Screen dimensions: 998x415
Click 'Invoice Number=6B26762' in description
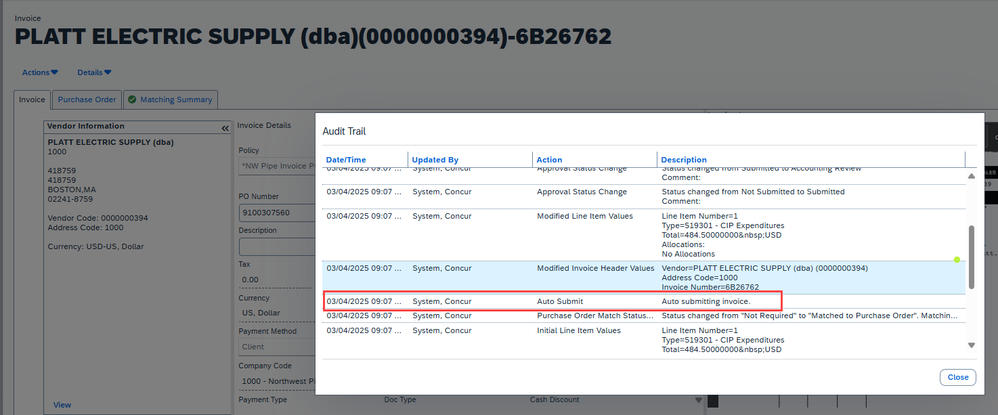click(708, 287)
